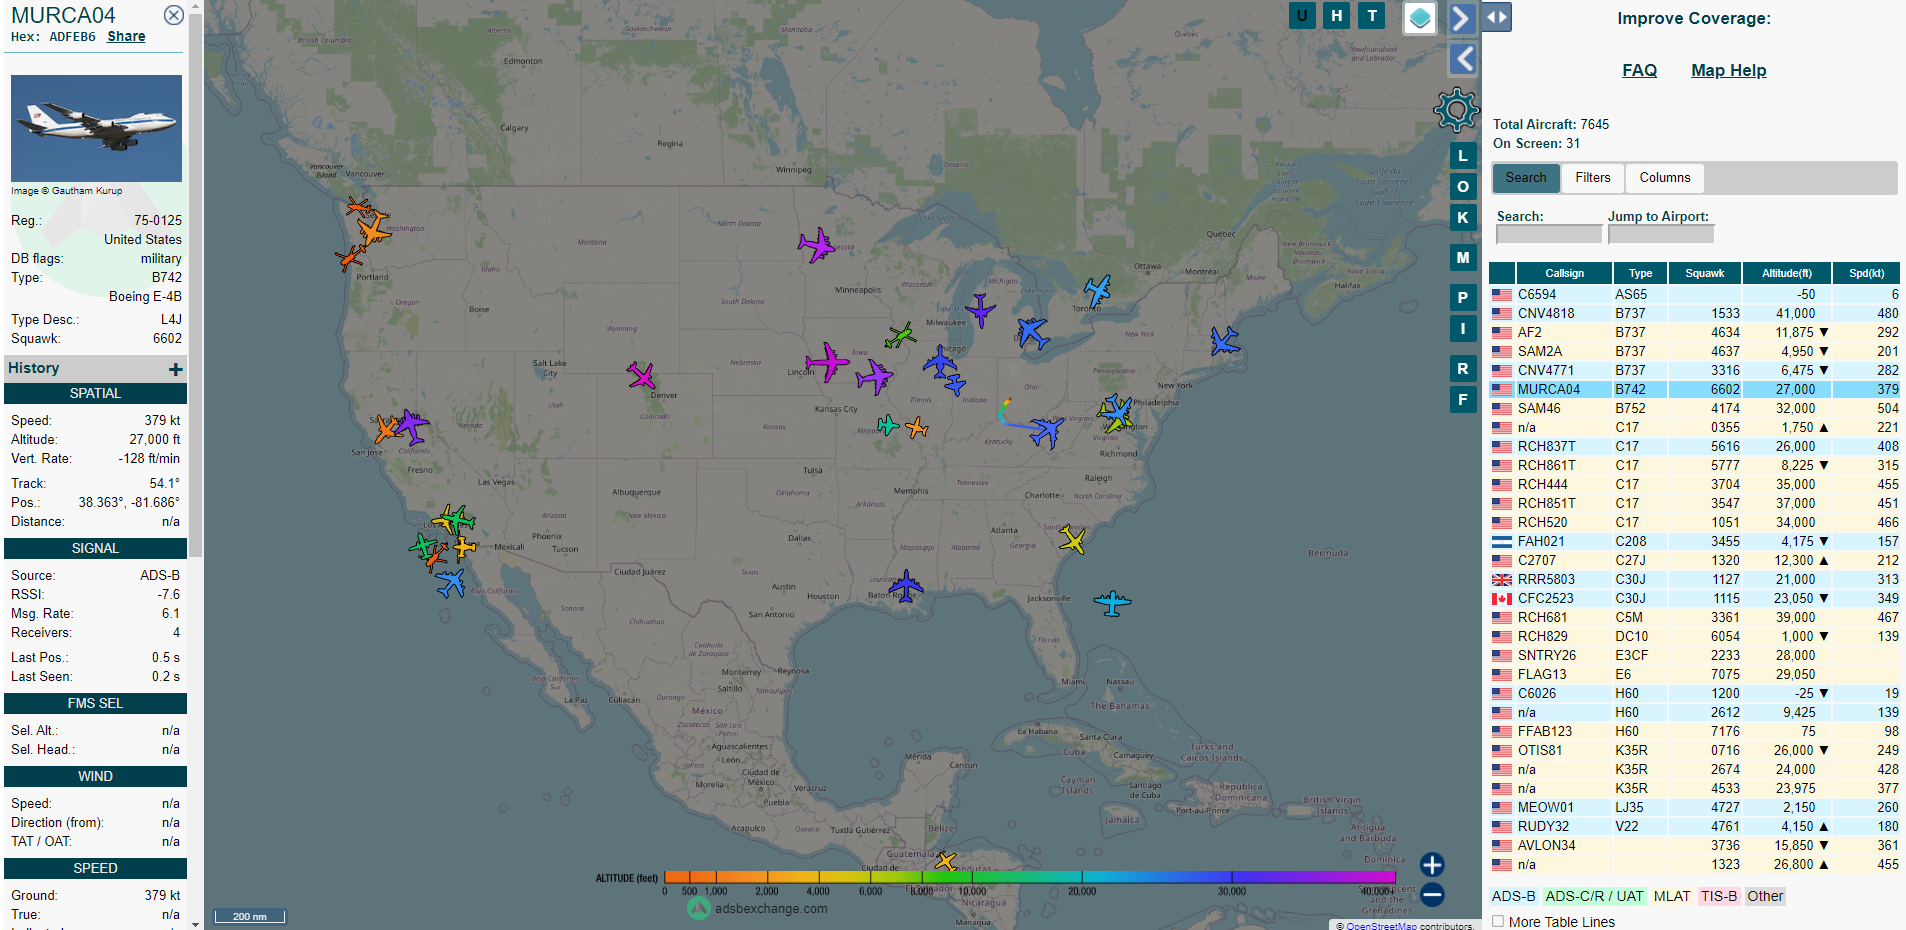Open the gear settings icon
1906x930 pixels.
[1456, 110]
